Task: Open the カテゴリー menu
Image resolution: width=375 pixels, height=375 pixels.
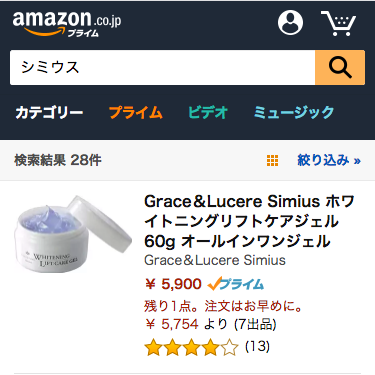Action: click(49, 112)
